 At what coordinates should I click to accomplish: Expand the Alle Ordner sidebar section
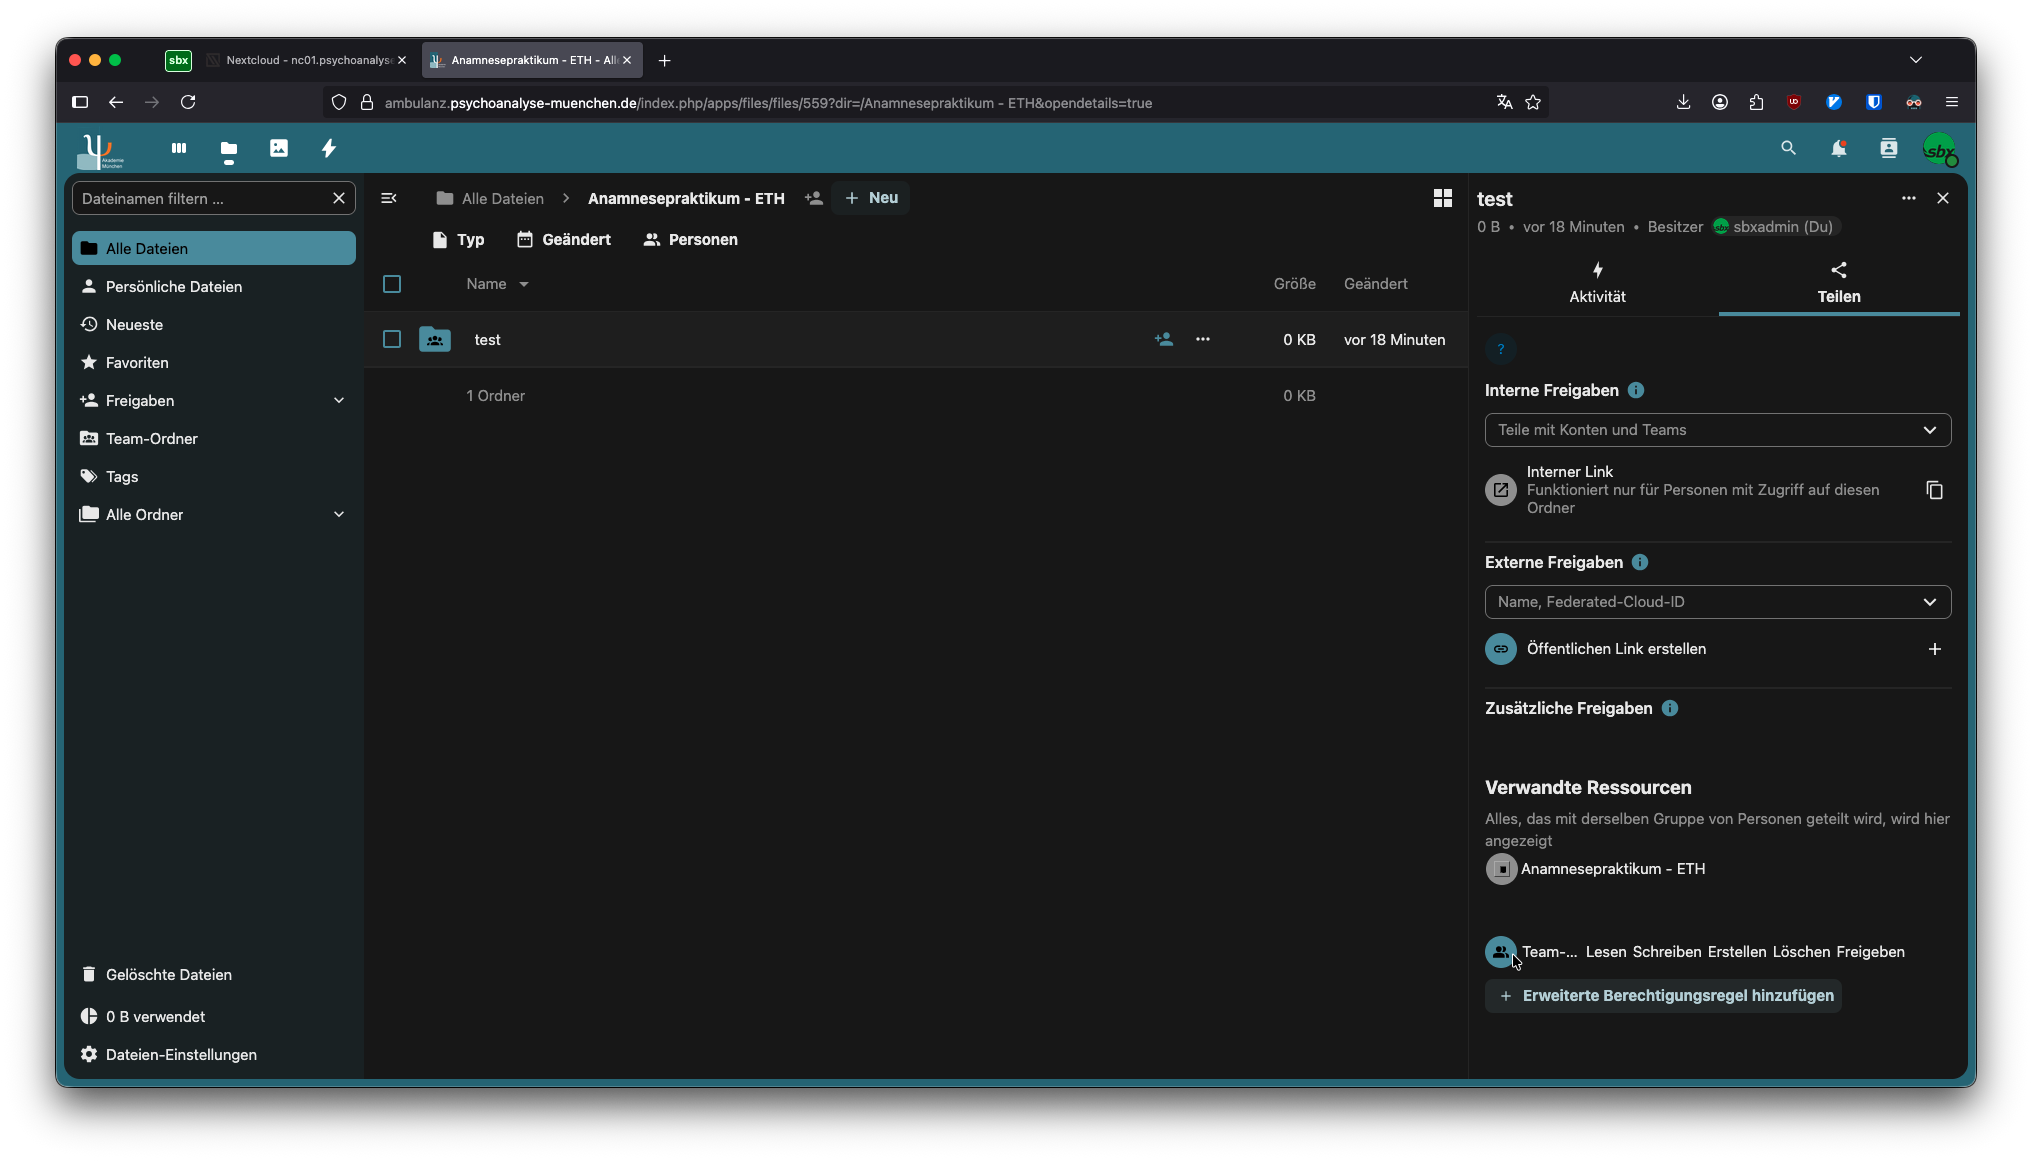click(339, 515)
